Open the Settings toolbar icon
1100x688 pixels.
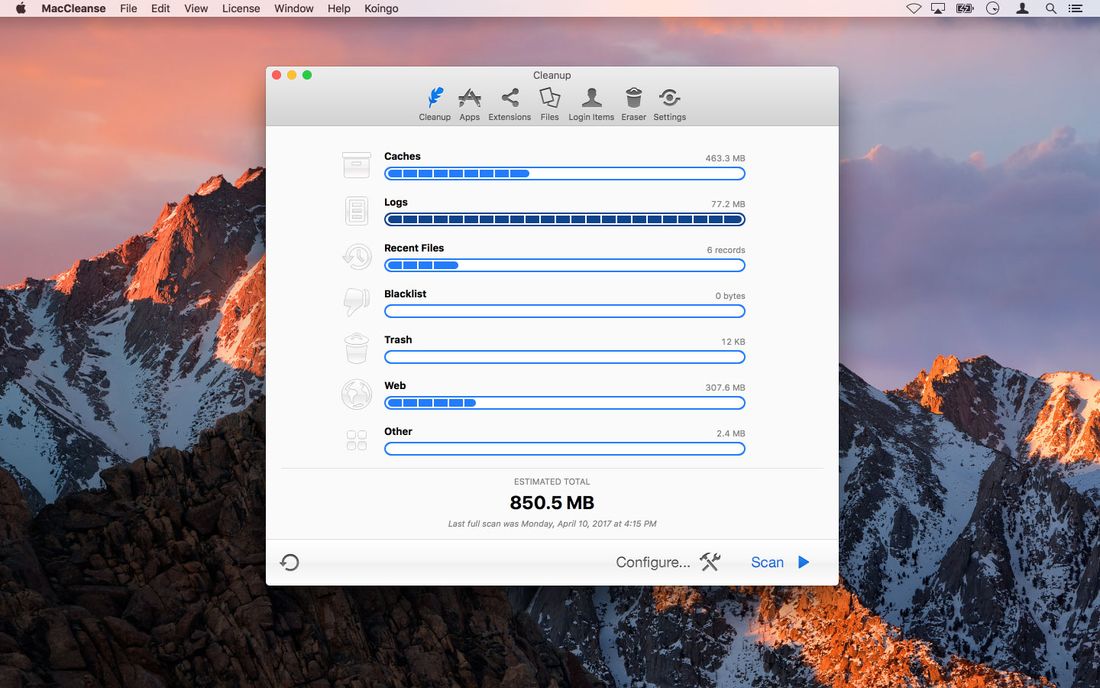click(669, 98)
